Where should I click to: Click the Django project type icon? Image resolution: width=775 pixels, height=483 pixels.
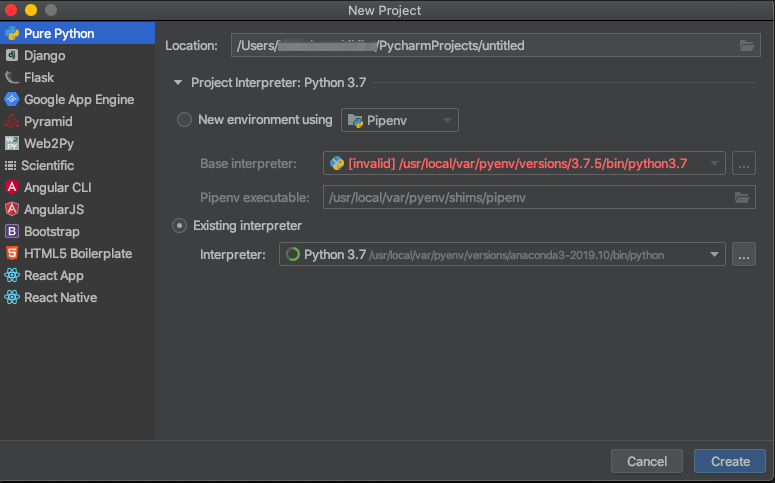[12, 56]
